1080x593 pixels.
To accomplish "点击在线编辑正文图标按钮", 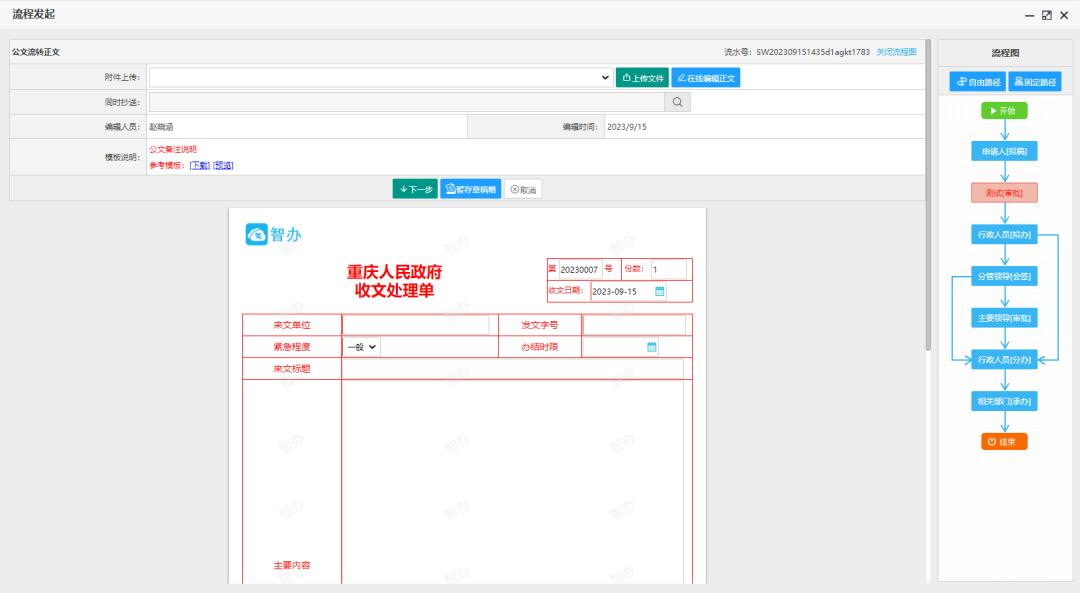I will point(680,76).
